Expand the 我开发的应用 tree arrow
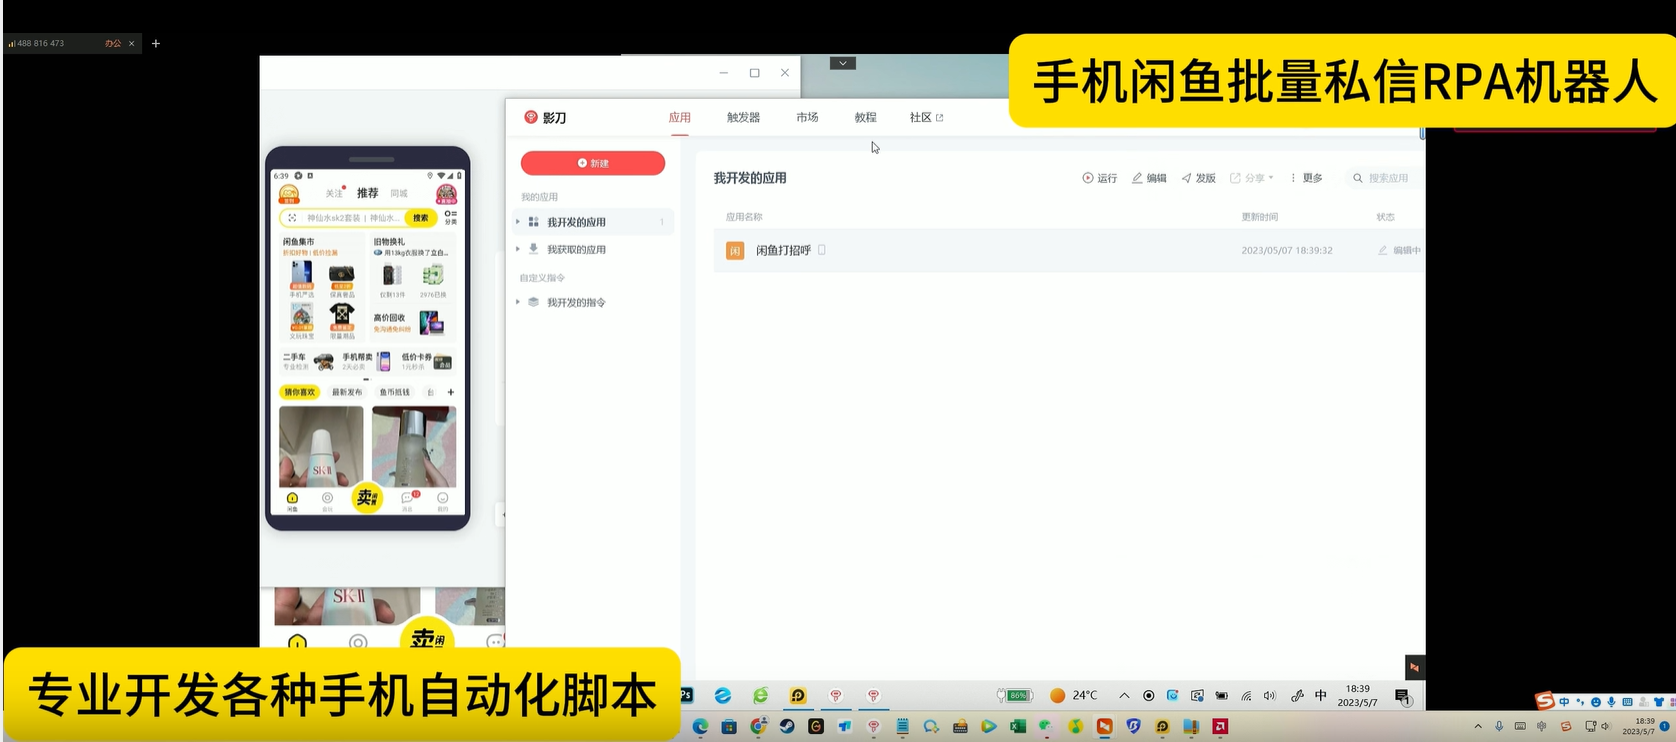 coord(518,222)
